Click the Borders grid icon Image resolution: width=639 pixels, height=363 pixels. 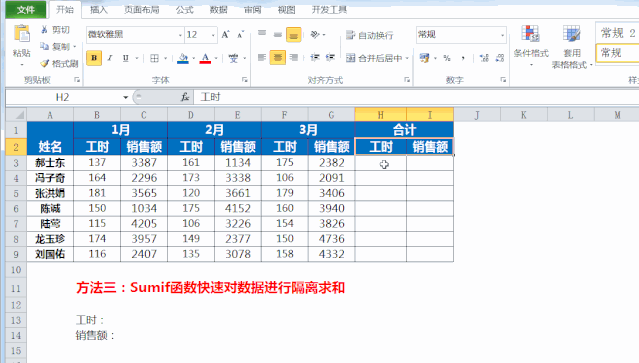tap(154, 58)
